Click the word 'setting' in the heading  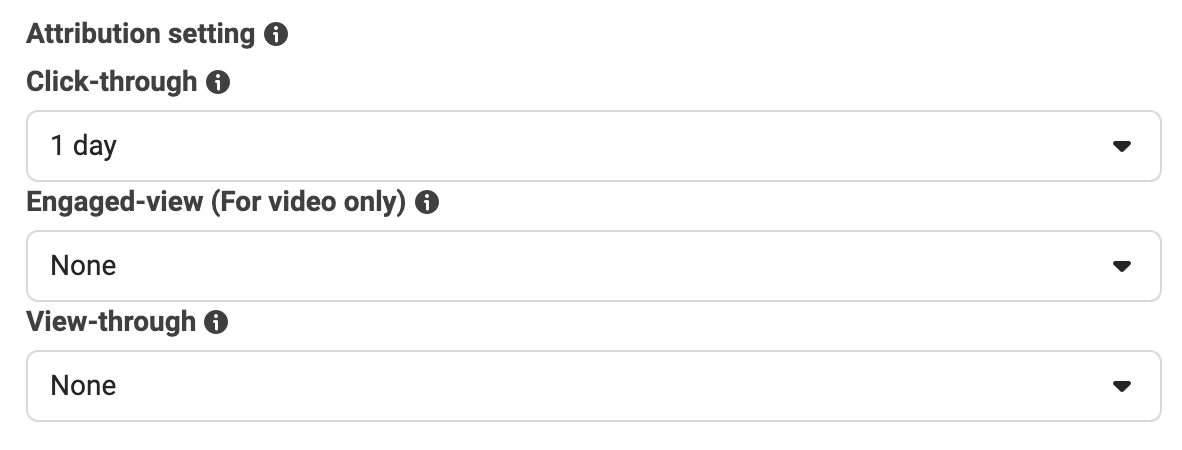coord(211,35)
